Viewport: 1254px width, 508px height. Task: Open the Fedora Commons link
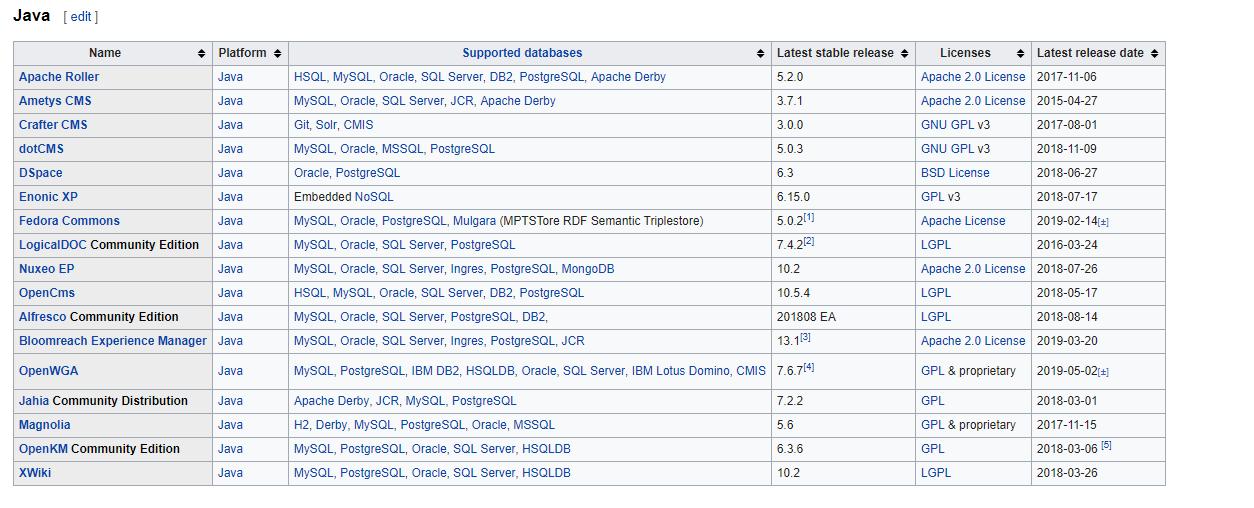pos(69,221)
